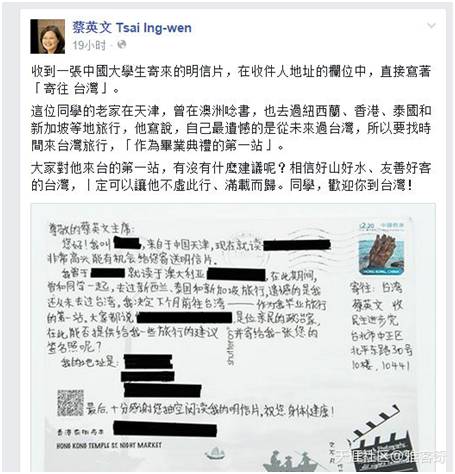Click the handwritten 寄往: 台湾 address line
455x474 pixels.
(376, 288)
